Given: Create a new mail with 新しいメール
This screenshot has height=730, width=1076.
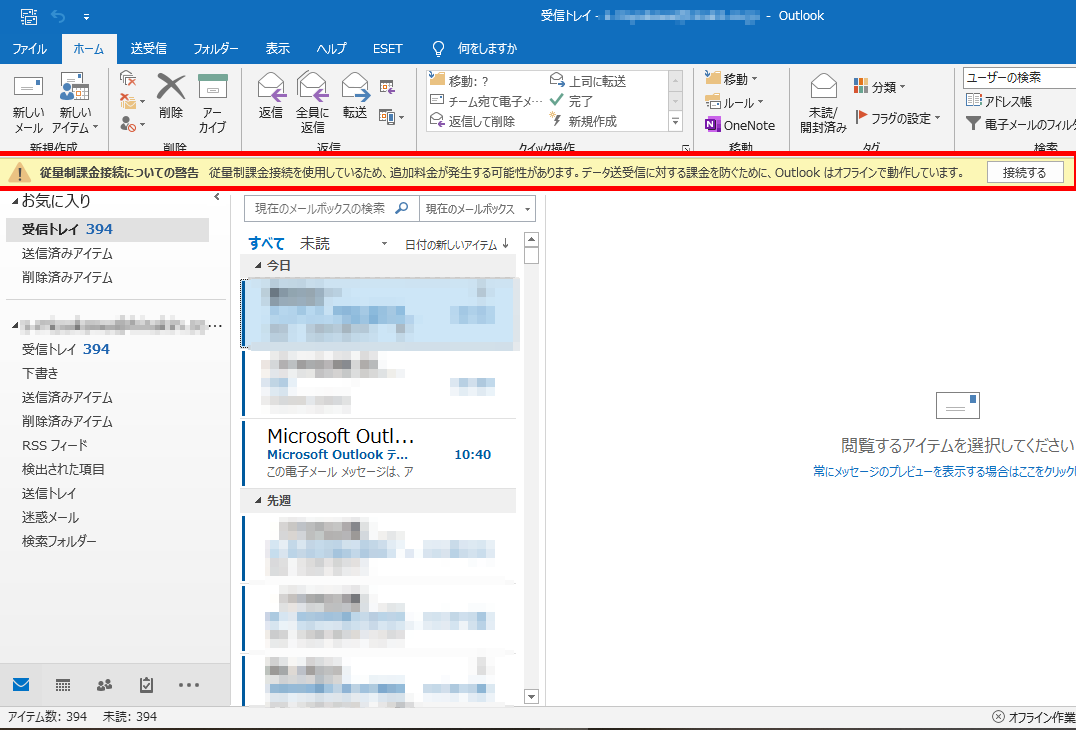Looking at the screenshot, I should (x=28, y=104).
